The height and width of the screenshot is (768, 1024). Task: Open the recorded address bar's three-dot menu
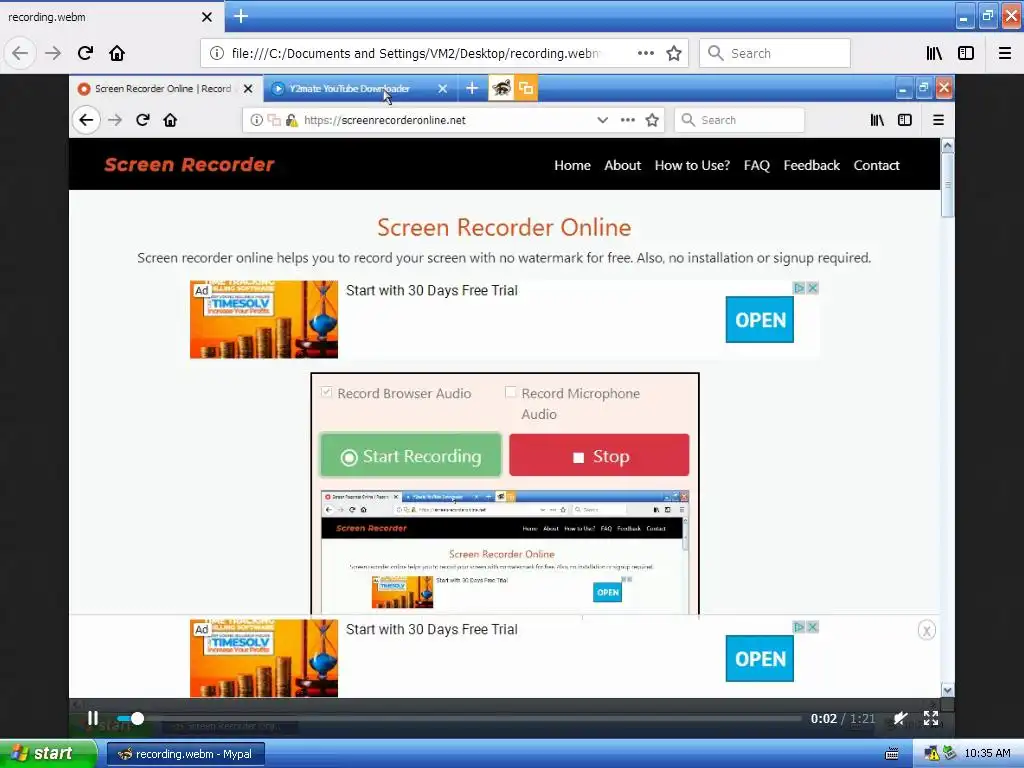[628, 120]
